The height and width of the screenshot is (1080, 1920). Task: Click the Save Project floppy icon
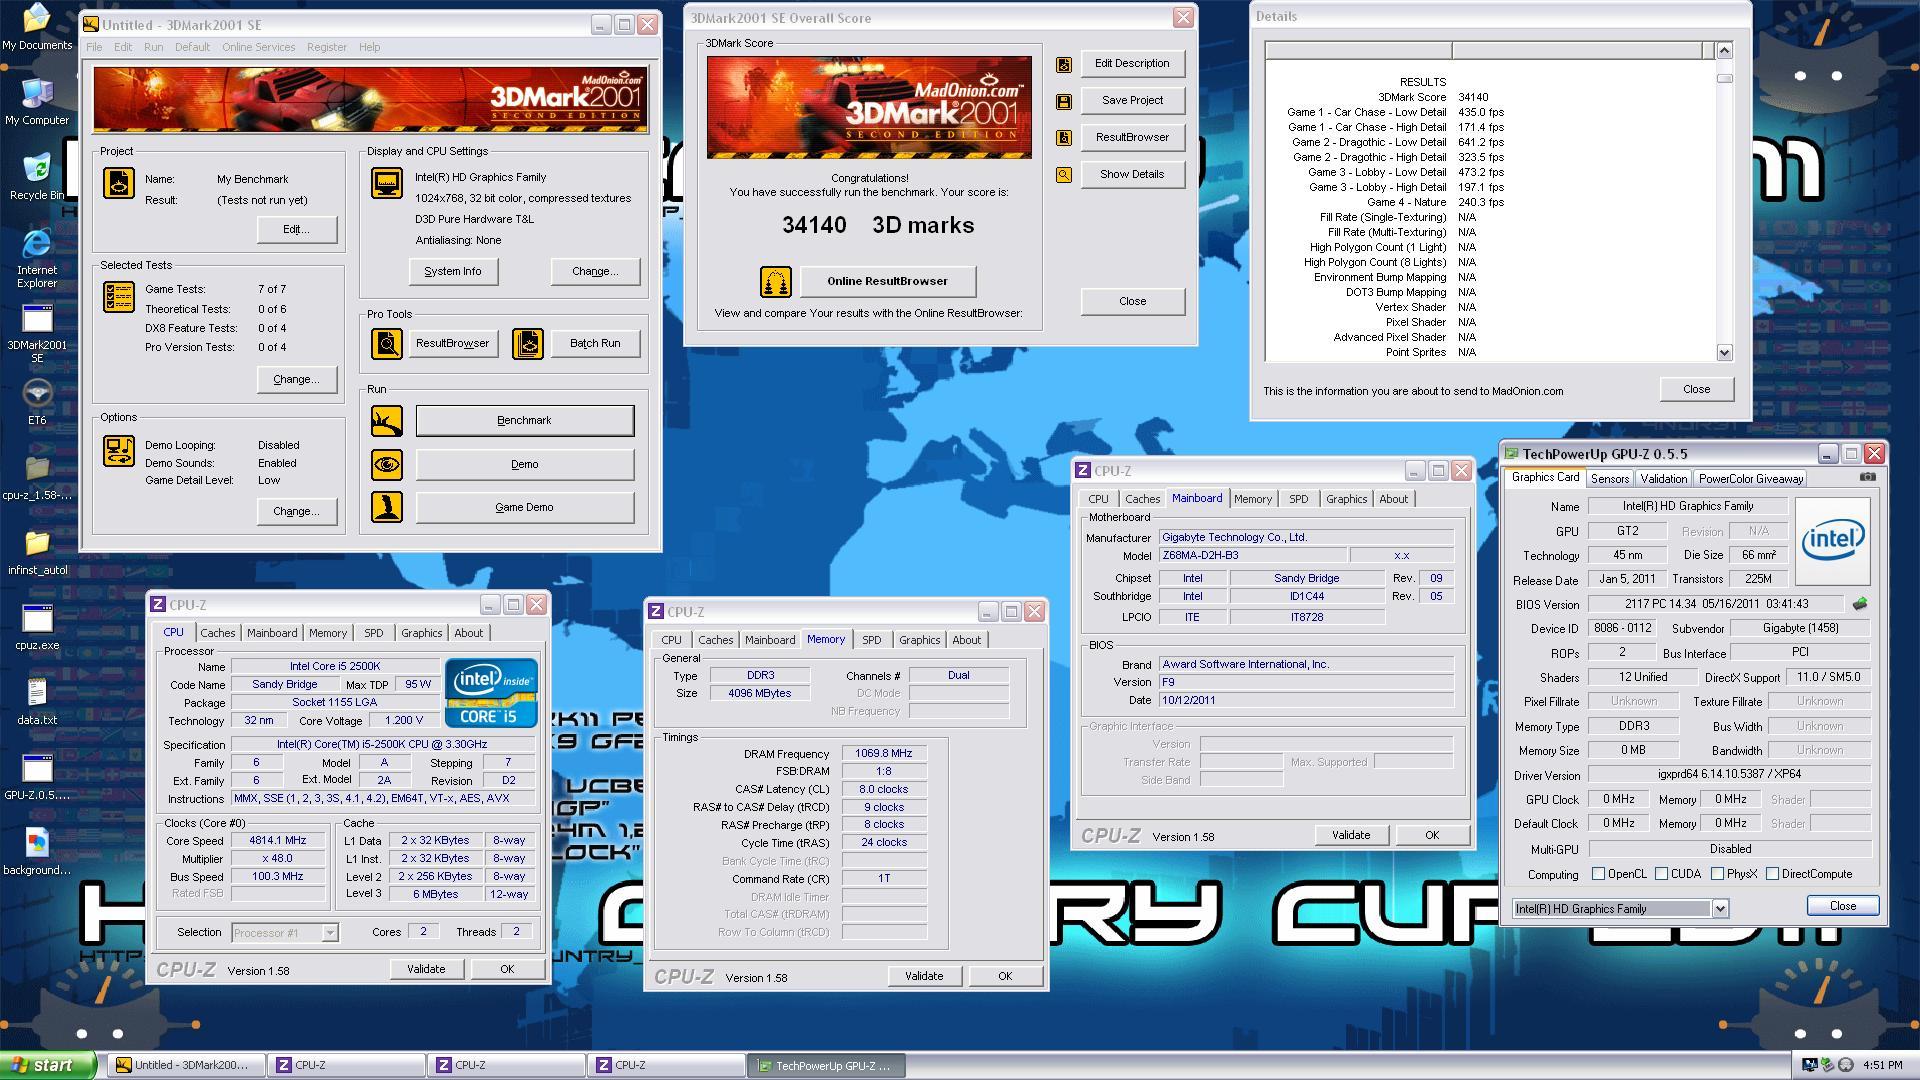pyautogui.click(x=1064, y=101)
